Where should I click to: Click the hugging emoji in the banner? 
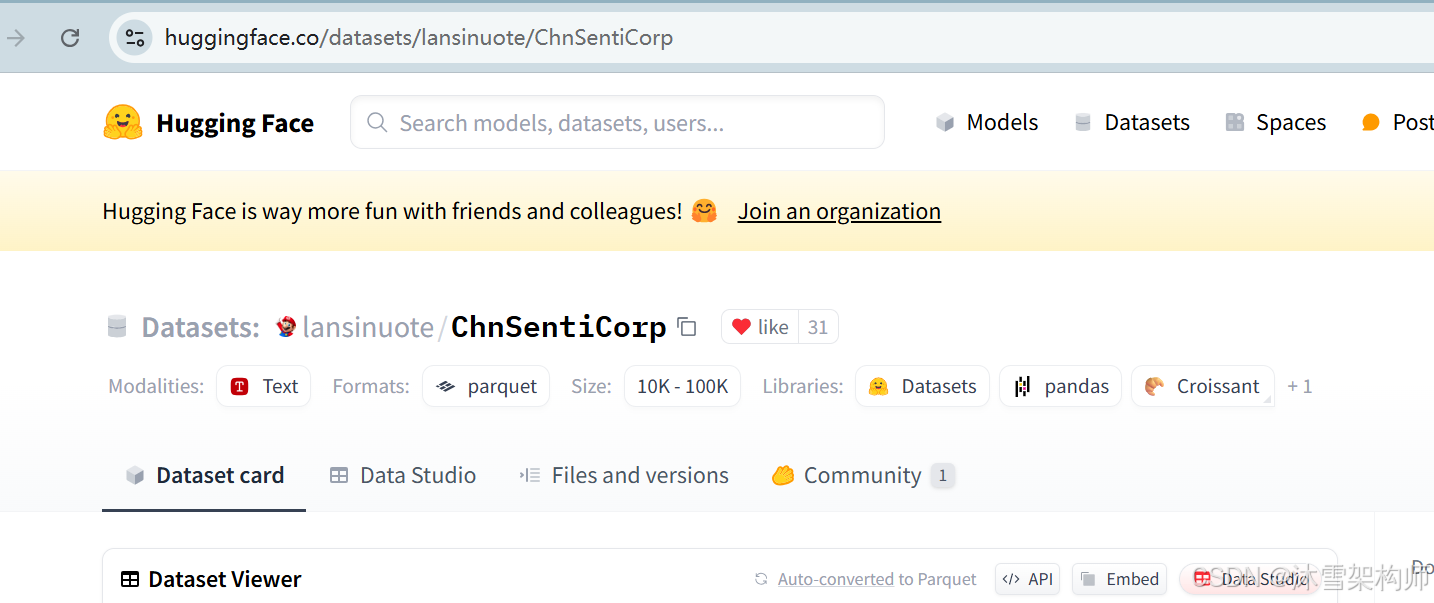[704, 211]
